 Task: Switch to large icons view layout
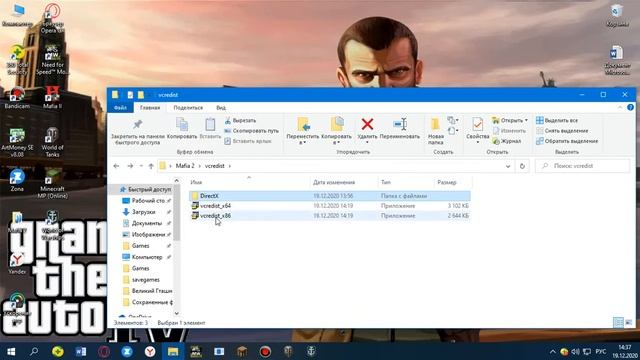click(629, 323)
